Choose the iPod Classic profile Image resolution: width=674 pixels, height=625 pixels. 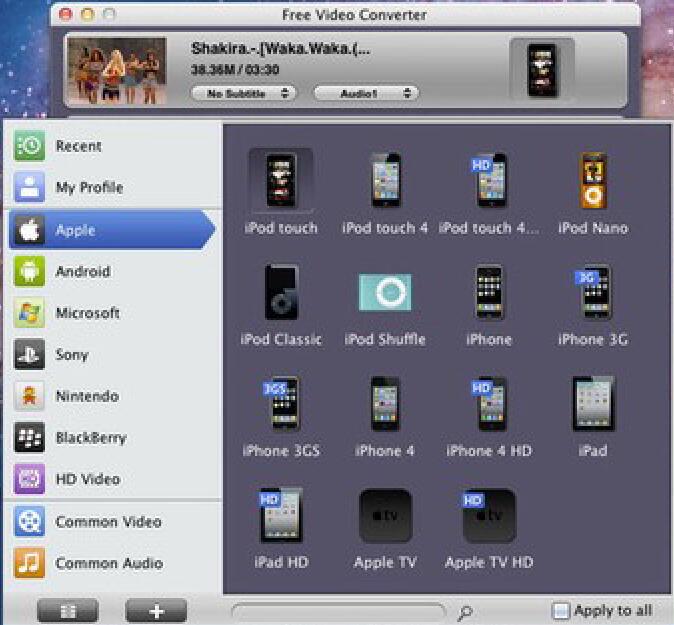point(281,304)
